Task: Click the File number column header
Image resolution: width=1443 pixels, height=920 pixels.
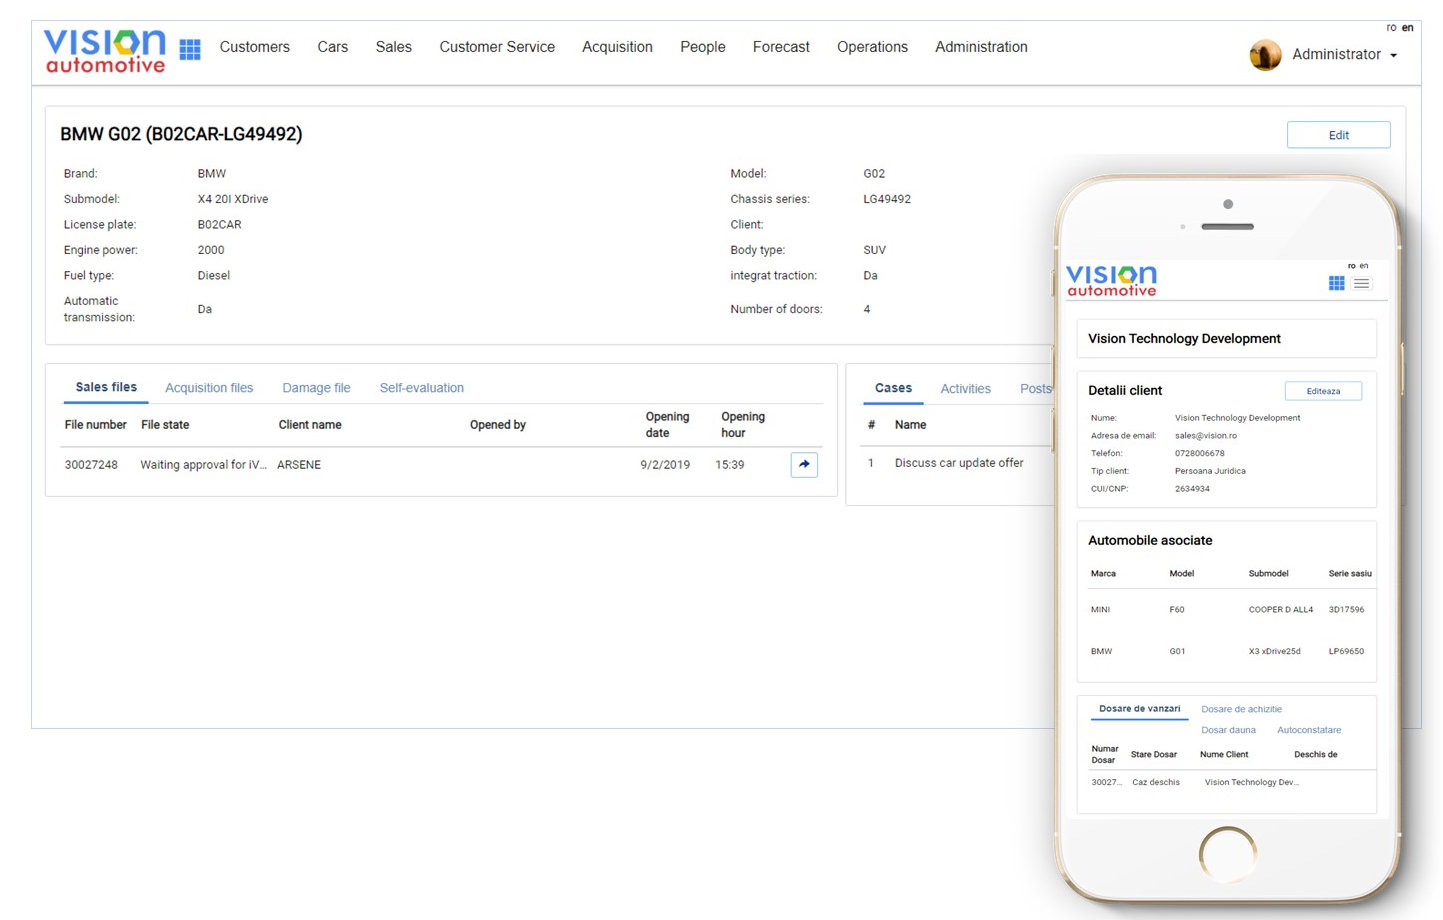Action: [96, 425]
